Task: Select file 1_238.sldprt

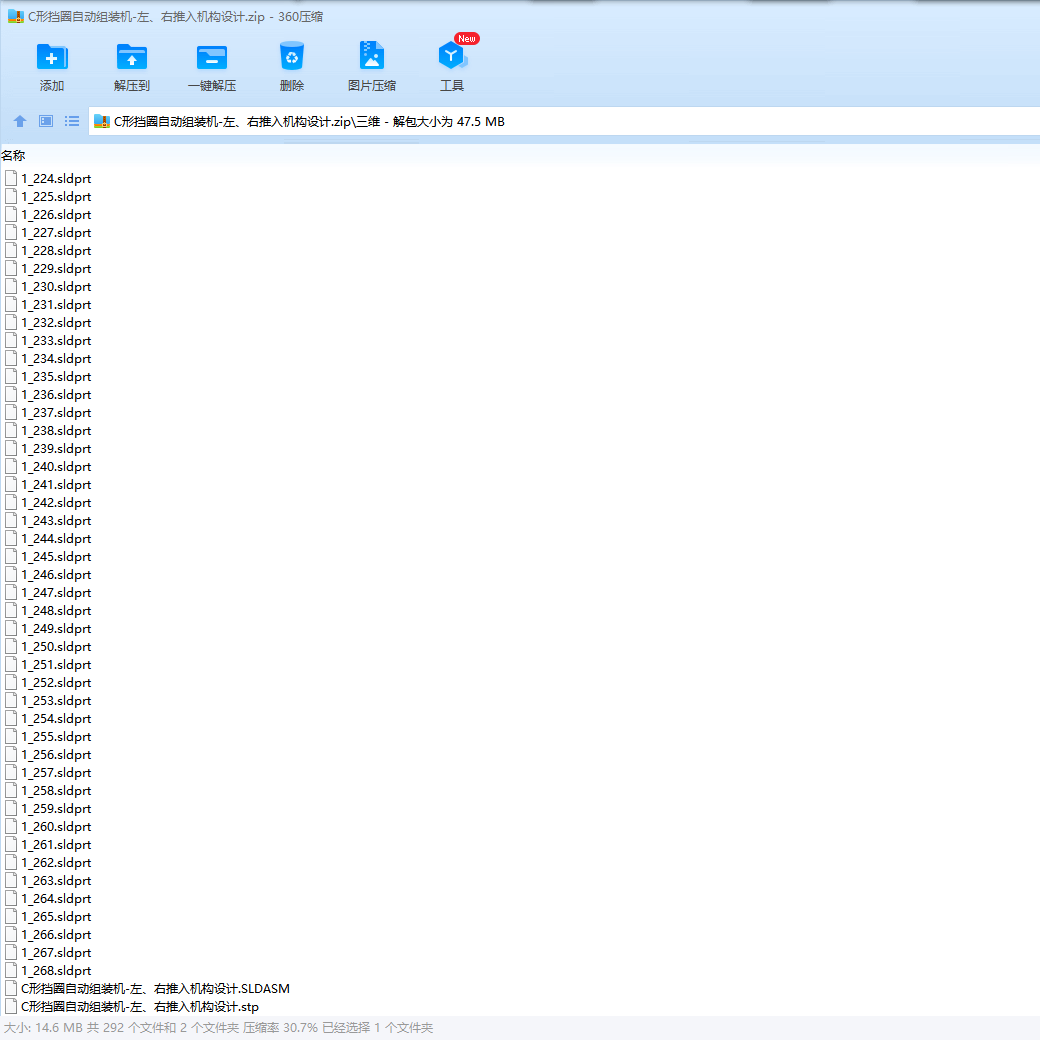Action: (x=56, y=430)
